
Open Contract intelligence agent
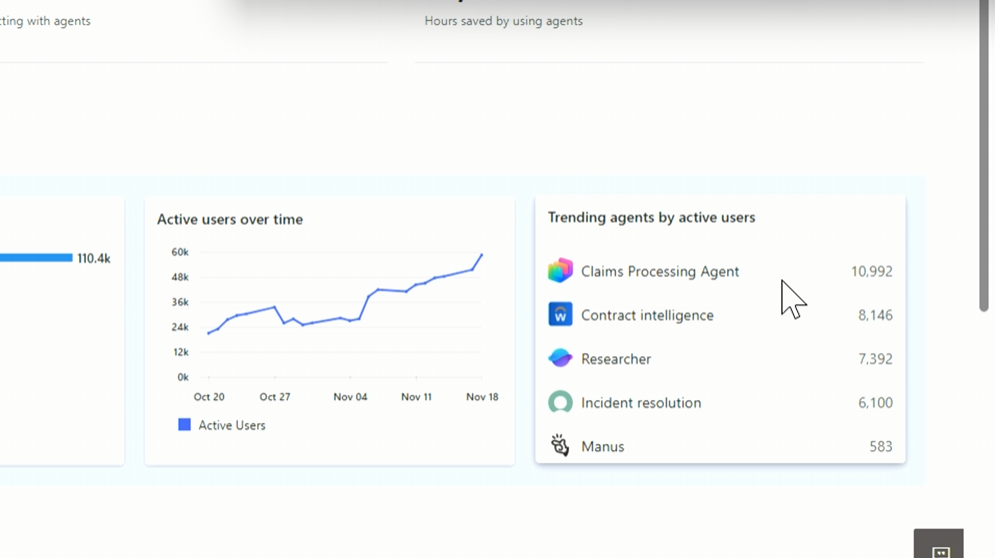647,316
